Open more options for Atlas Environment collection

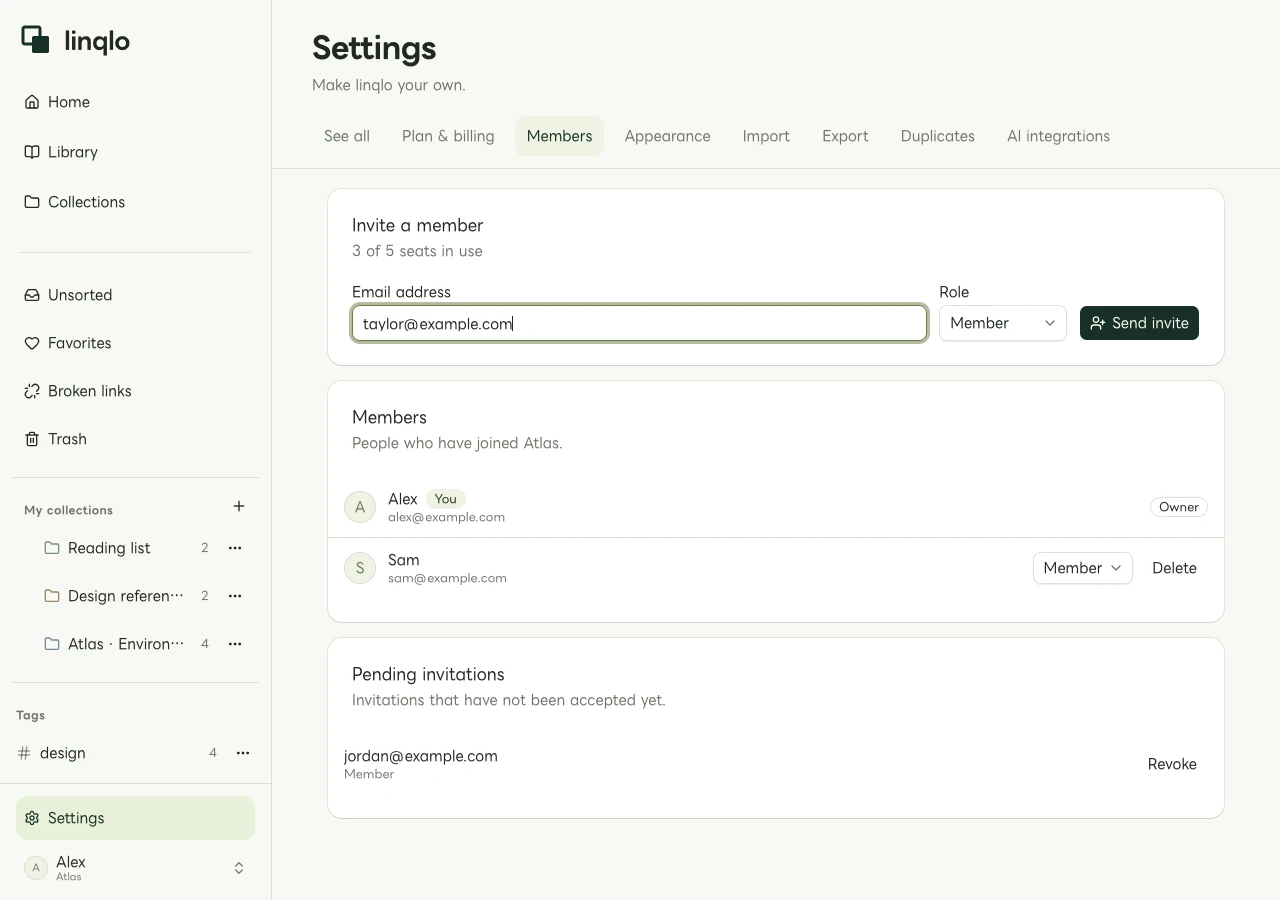tap(235, 644)
